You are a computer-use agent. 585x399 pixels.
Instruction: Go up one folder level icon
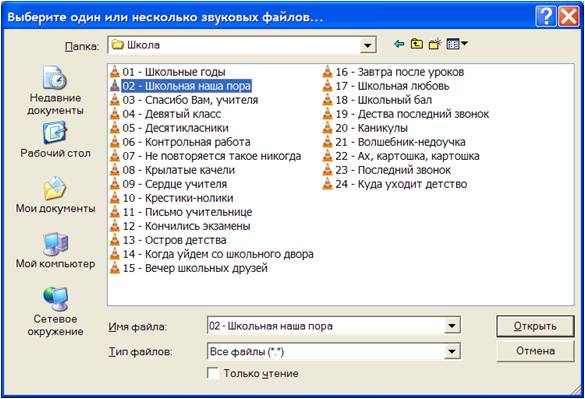416,44
